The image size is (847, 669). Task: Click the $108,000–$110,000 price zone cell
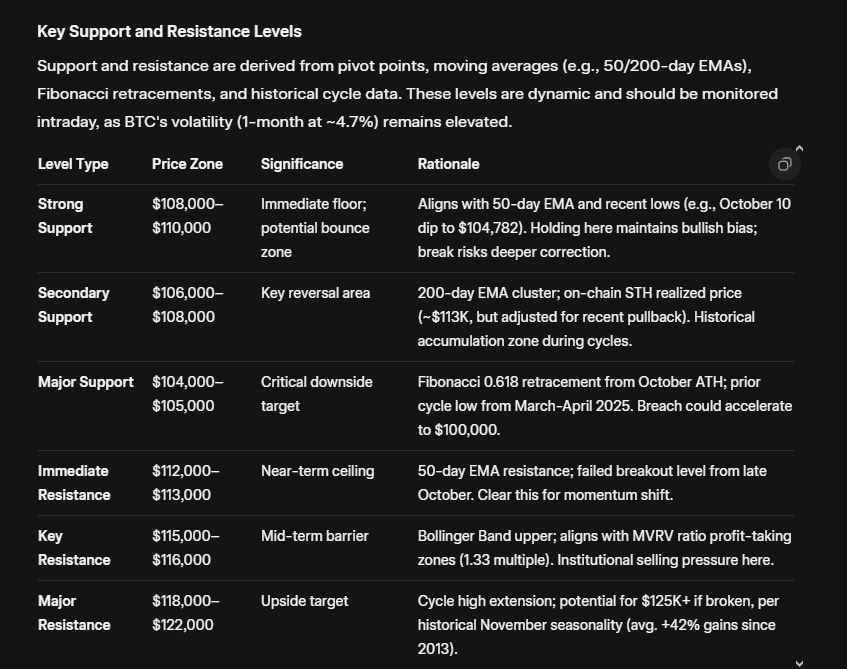(x=187, y=216)
